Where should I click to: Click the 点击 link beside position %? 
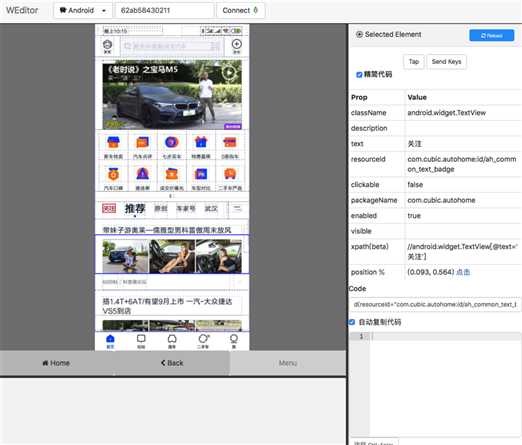click(x=463, y=272)
